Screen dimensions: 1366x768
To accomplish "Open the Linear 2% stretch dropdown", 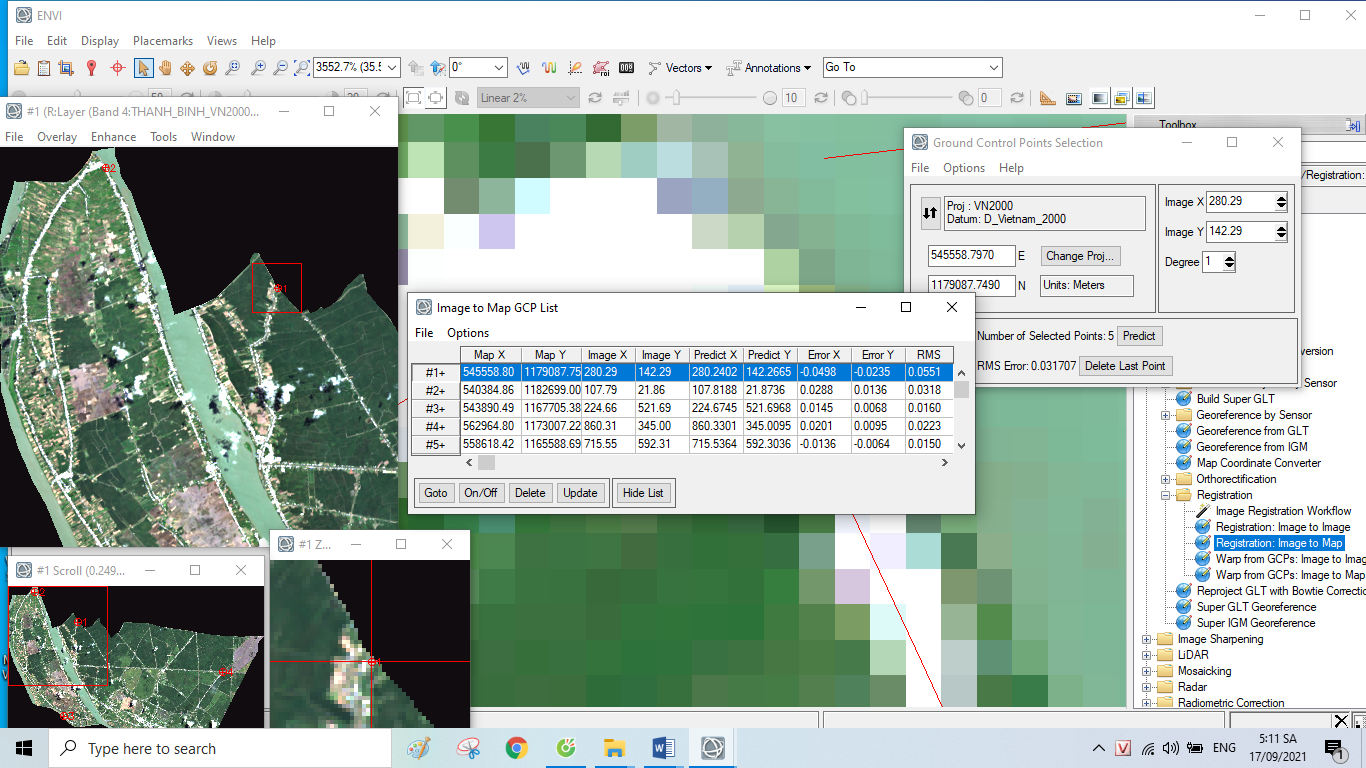I will (x=528, y=98).
